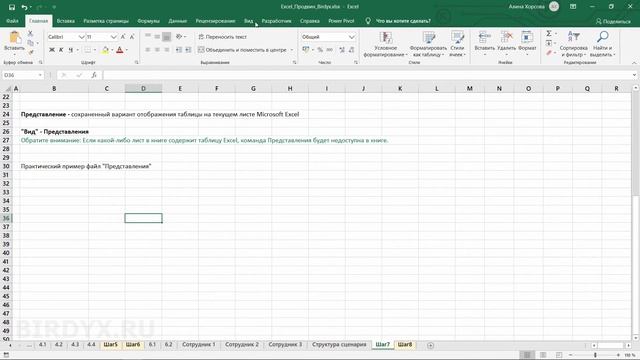Click the AutoSum sigma icon
Screen dimensions: 640x360
[549, 33]
